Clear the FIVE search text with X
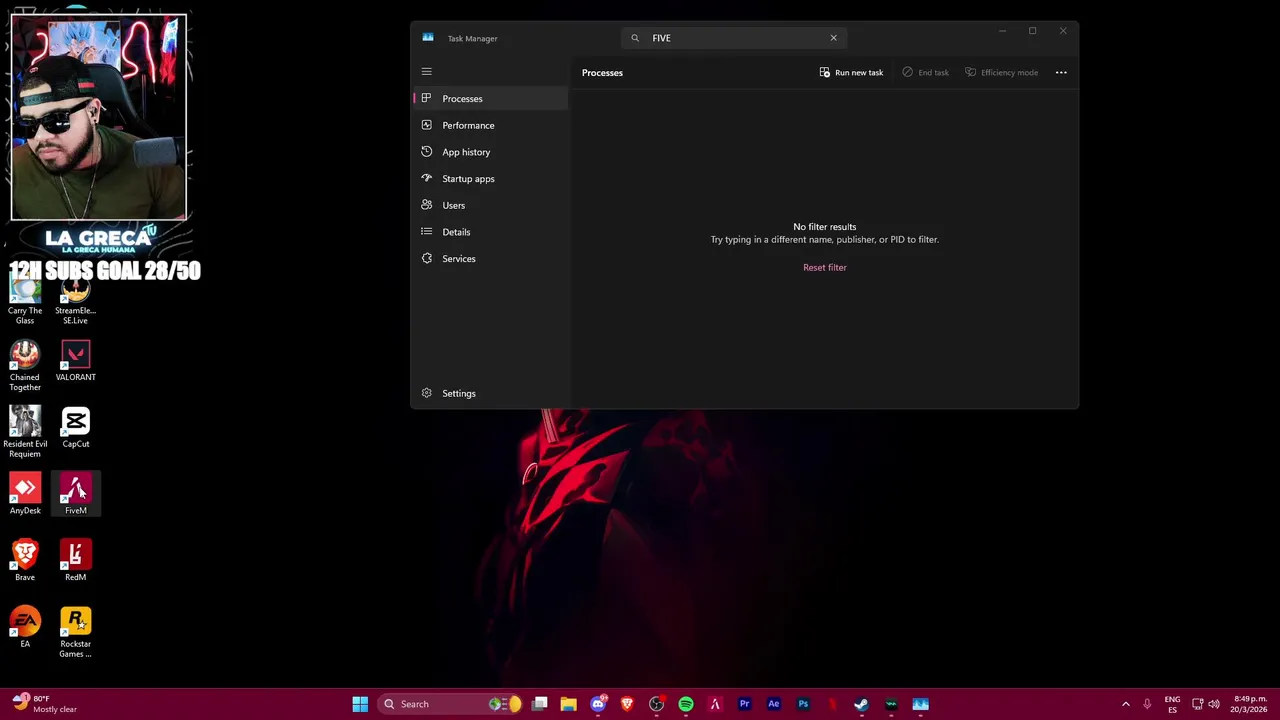 click(x=833, y=38)
